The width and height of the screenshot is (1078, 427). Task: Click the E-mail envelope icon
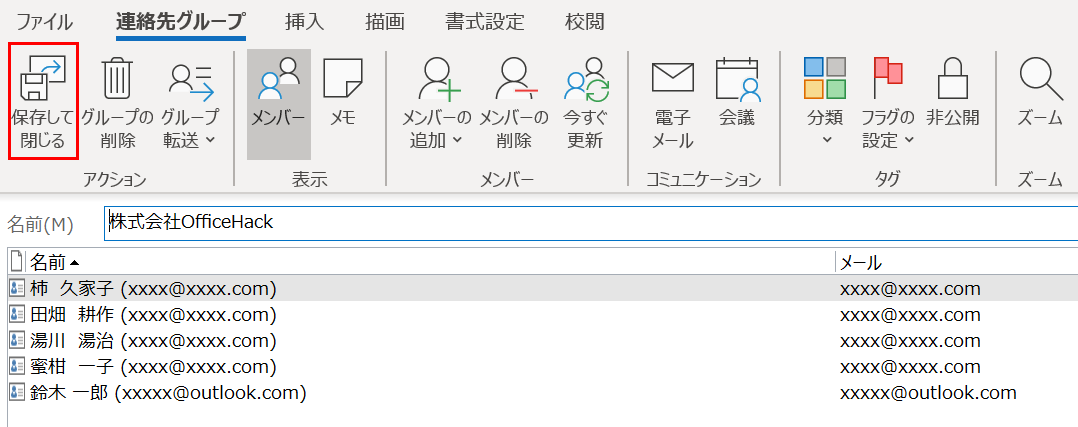(672, 78)
